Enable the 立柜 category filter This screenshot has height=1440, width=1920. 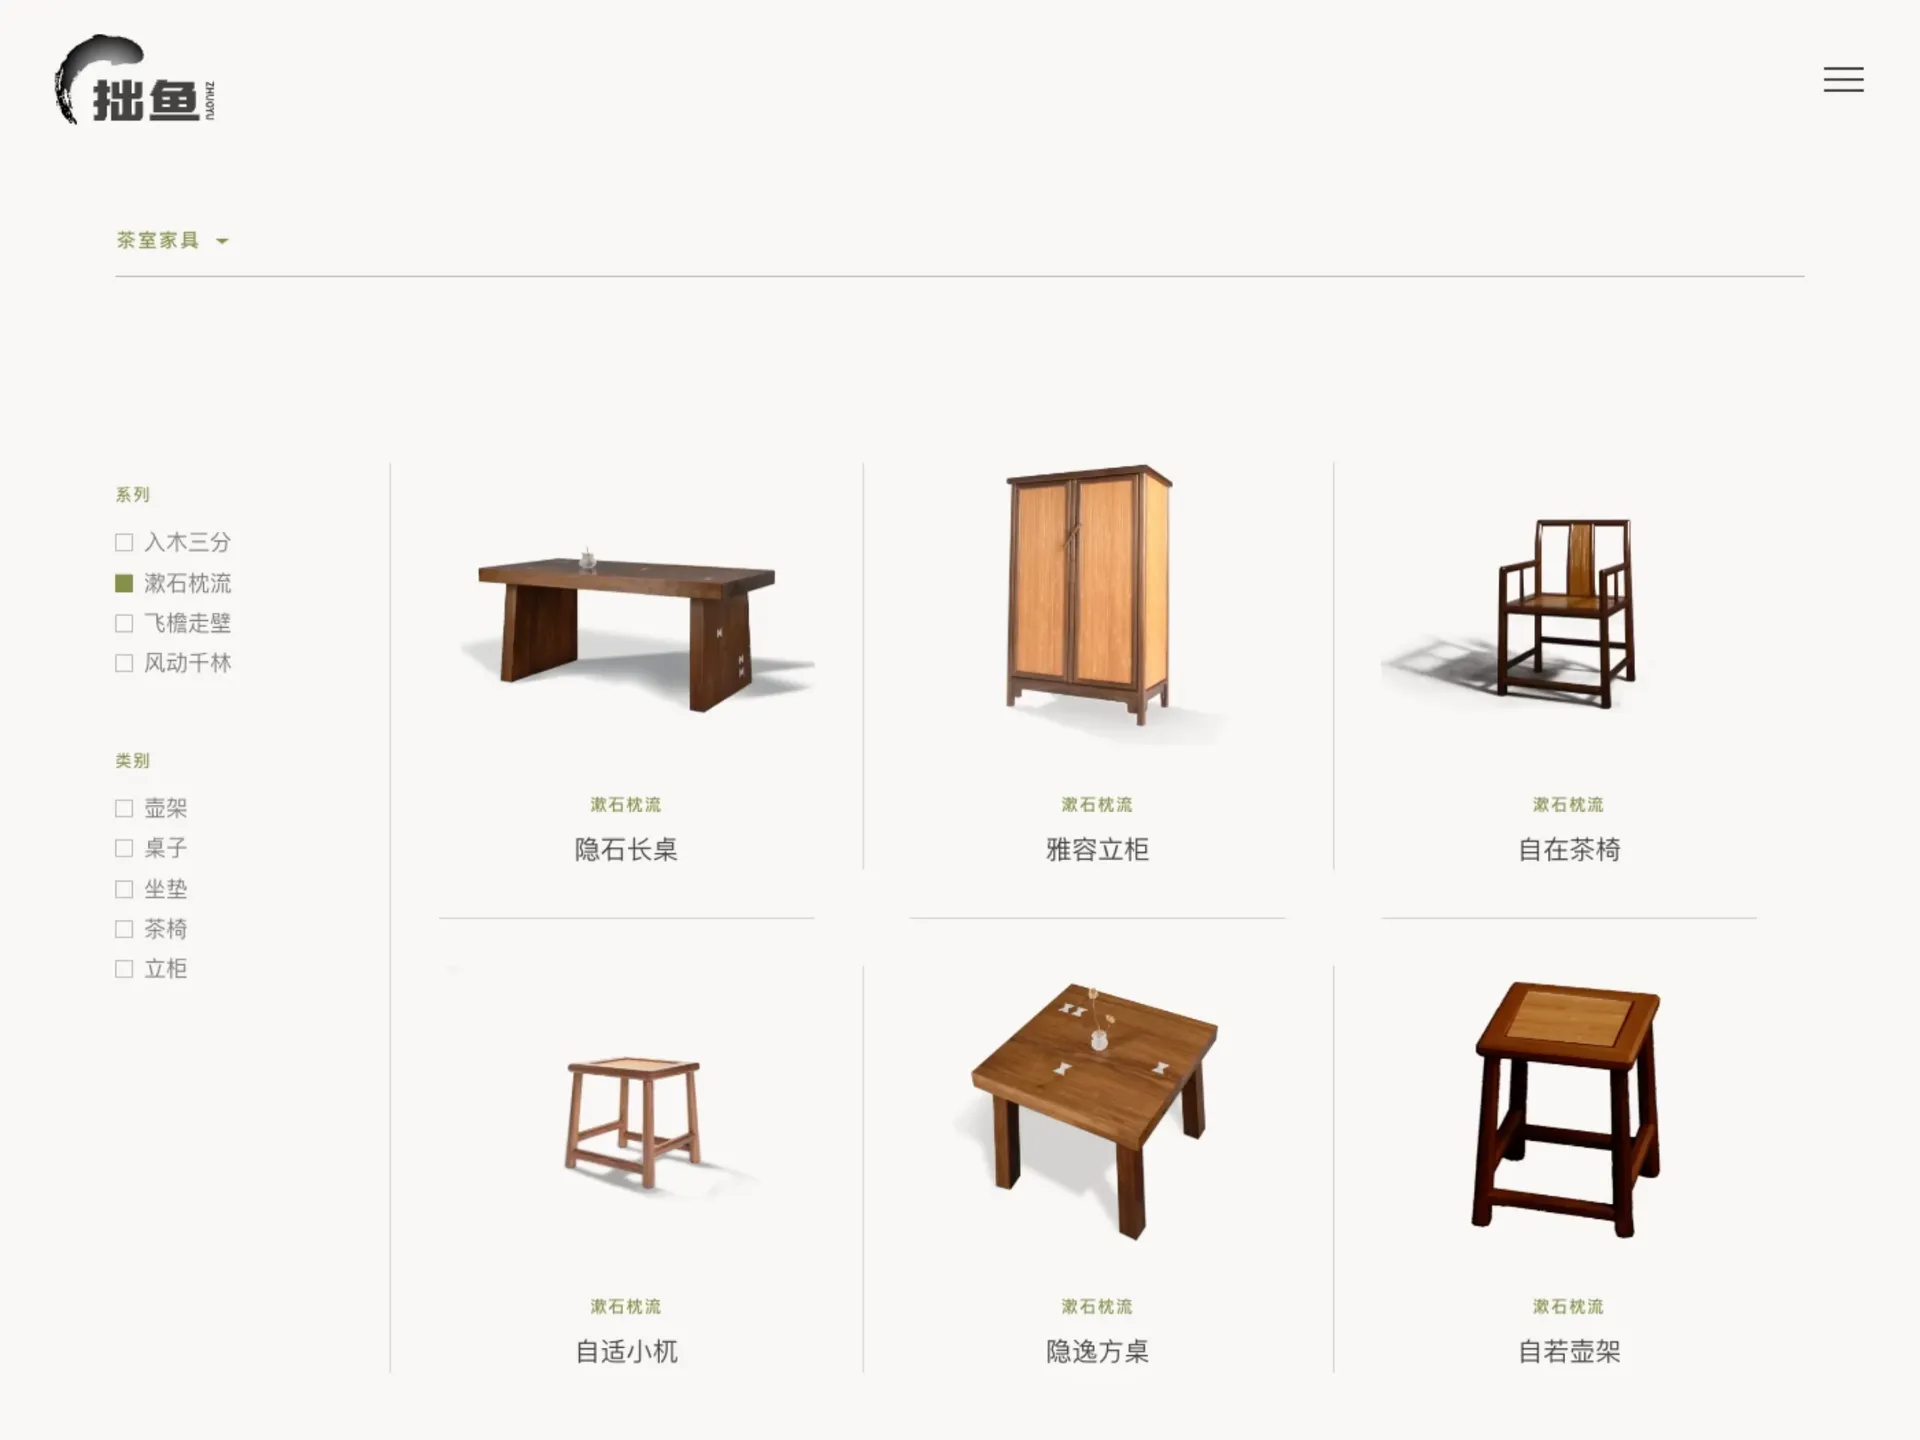(124, 969)
